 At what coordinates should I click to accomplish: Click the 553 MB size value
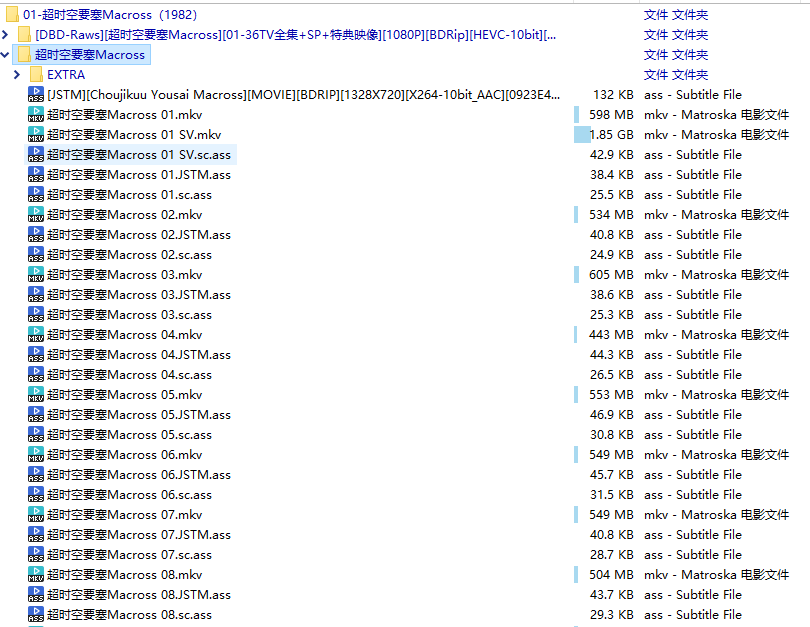pyautogui.click(x=612, y=395)
